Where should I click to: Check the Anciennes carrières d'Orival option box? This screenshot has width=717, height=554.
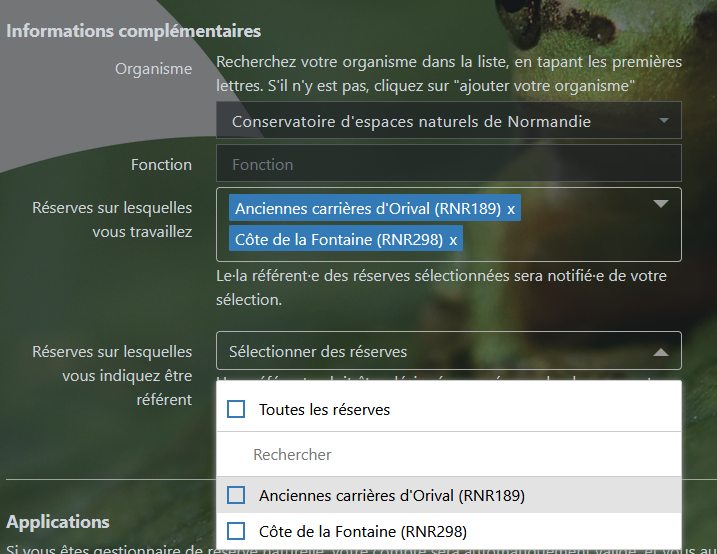click(x=236, y=495)
